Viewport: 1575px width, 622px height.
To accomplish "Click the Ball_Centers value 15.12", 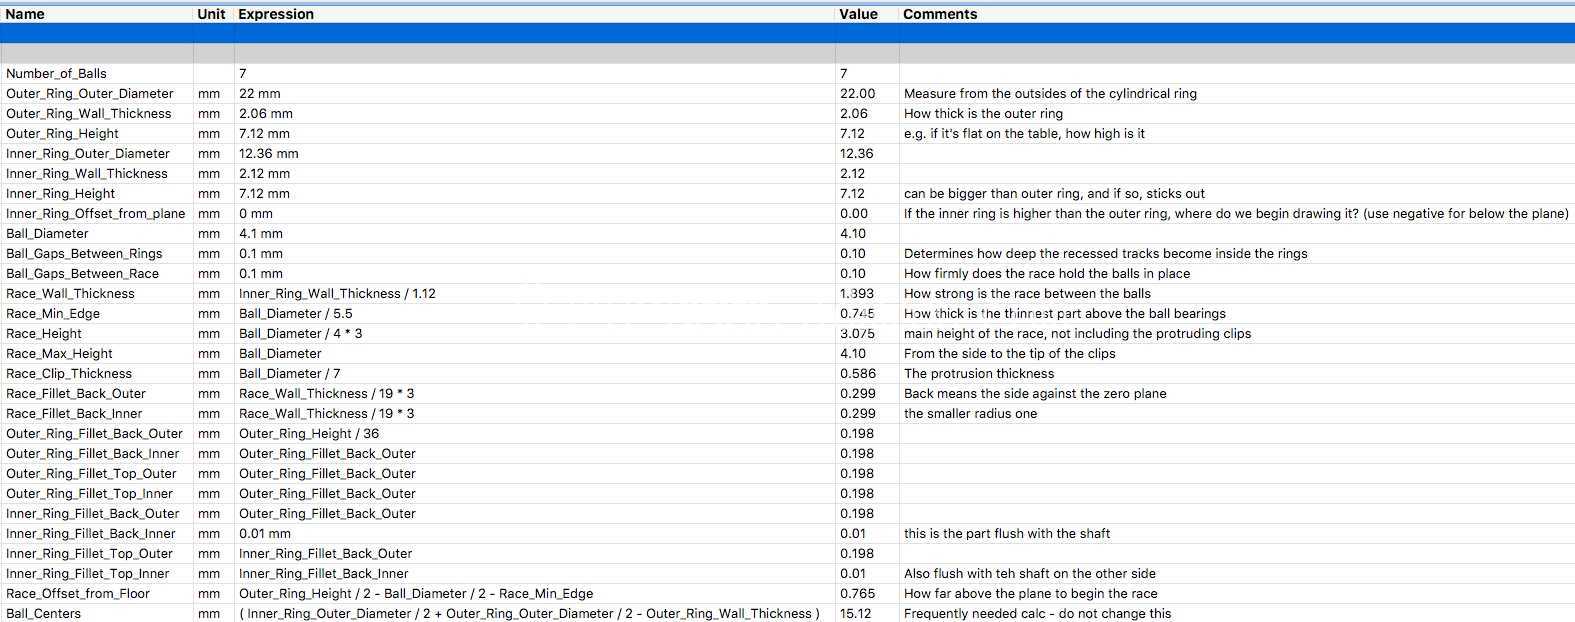I will point(856,613).
